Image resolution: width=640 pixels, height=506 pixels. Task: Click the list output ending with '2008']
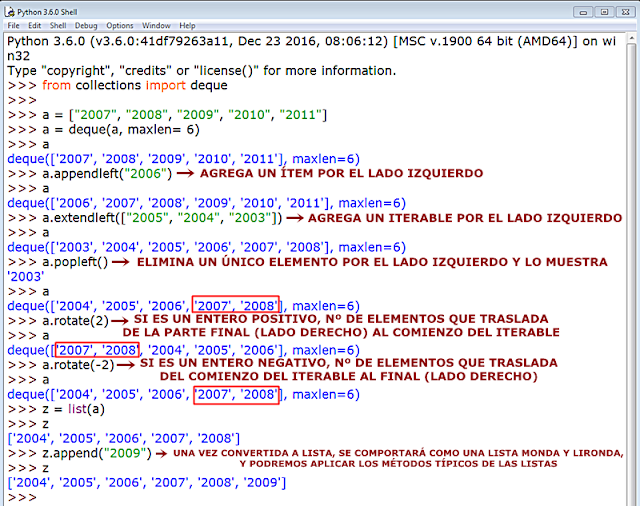click(x=124, y=438)
